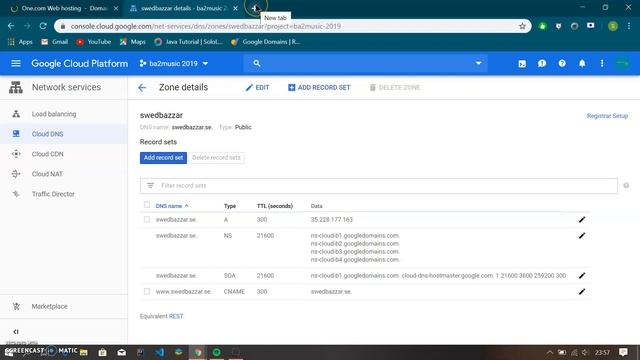Edit the SOA record with its pencil icon
Image resolution: width=640 pixels, height=360 pixels.
point(582,276)
